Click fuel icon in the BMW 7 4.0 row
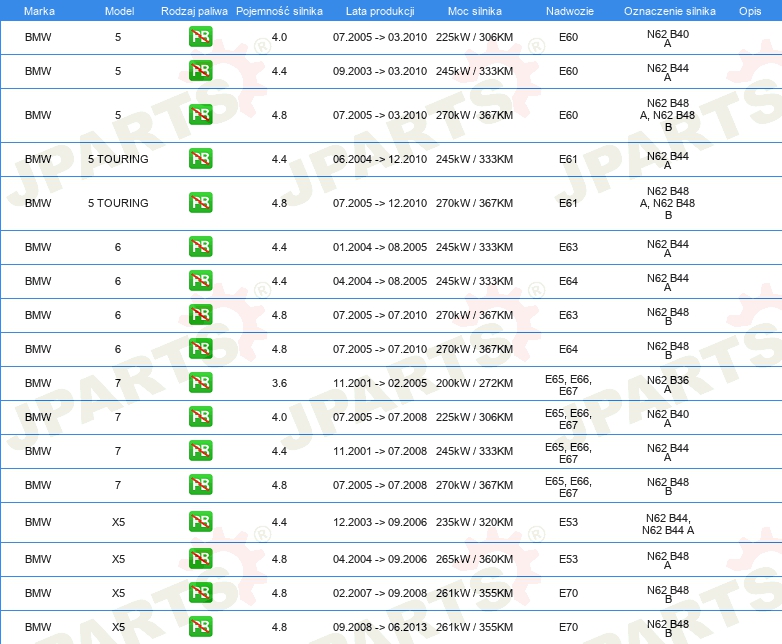 [200, 417]
